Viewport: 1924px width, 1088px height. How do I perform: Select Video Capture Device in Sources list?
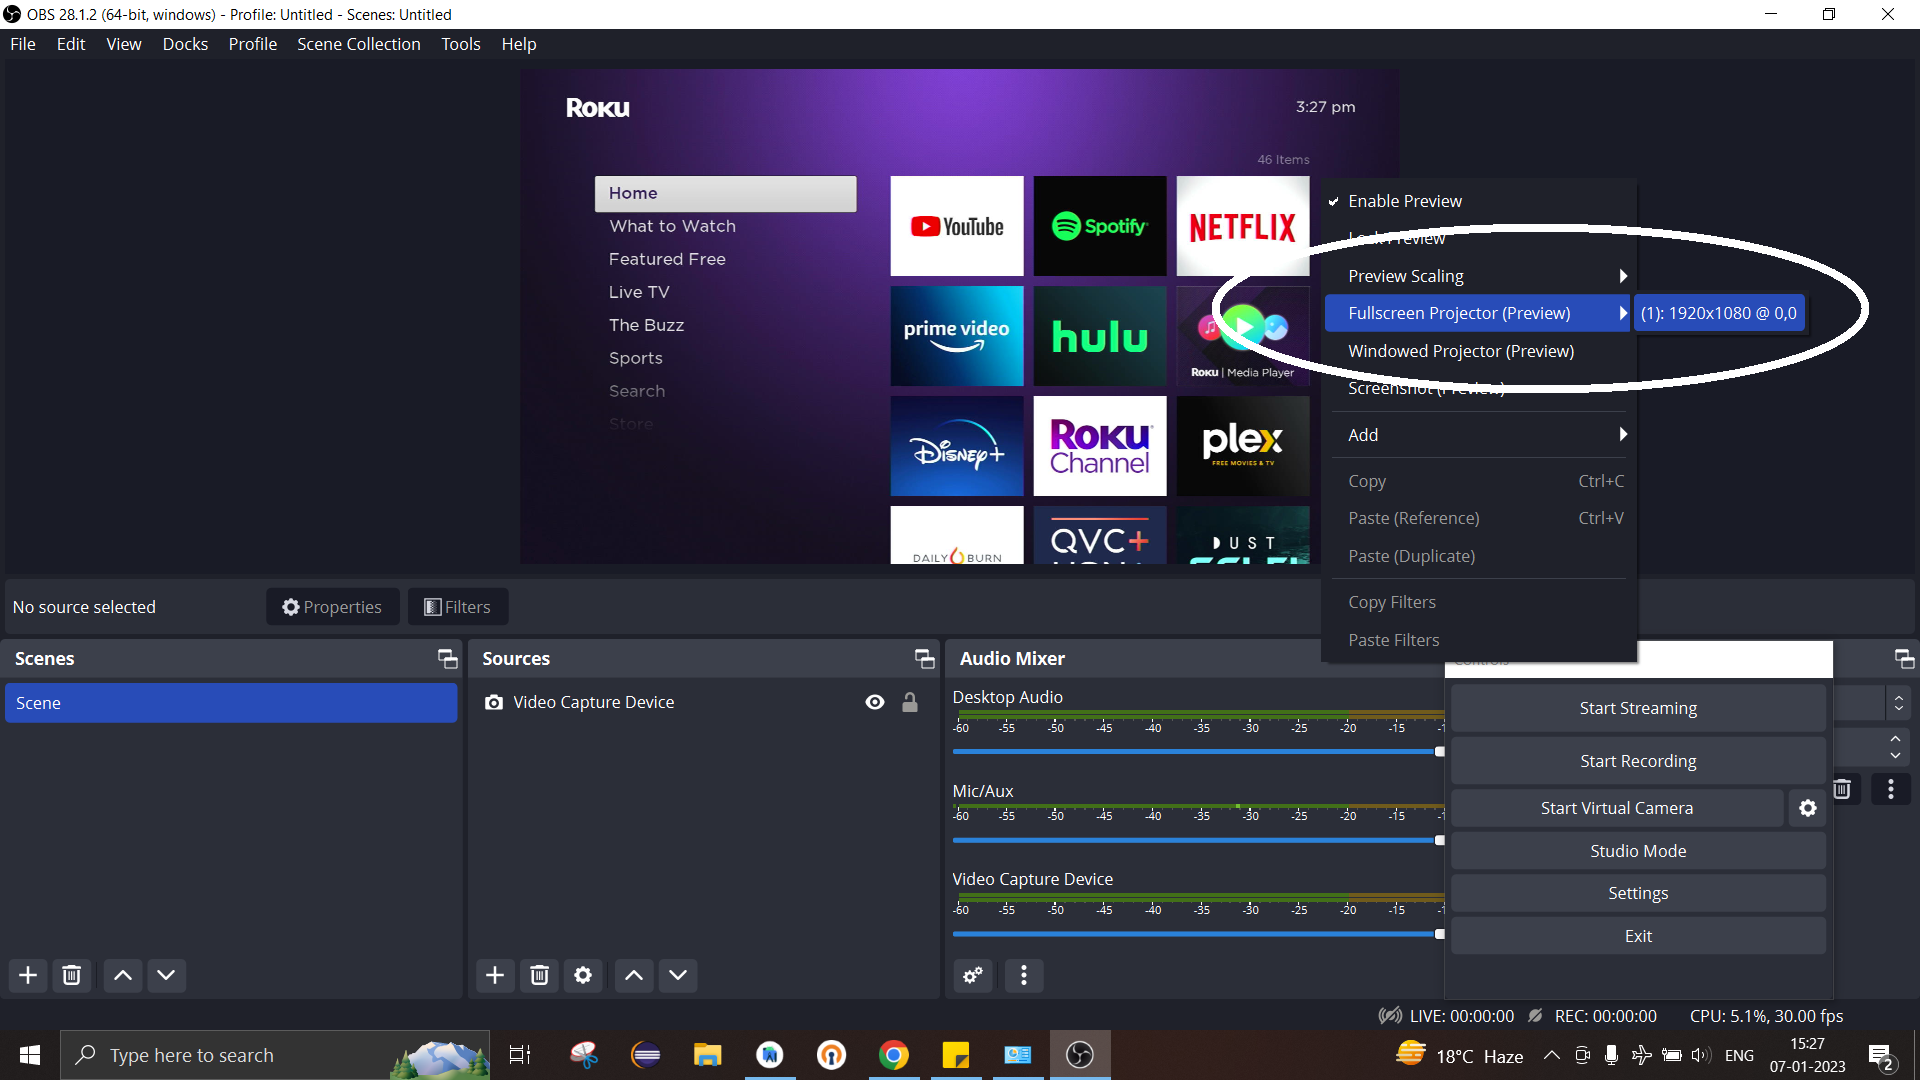coord(595,704)
